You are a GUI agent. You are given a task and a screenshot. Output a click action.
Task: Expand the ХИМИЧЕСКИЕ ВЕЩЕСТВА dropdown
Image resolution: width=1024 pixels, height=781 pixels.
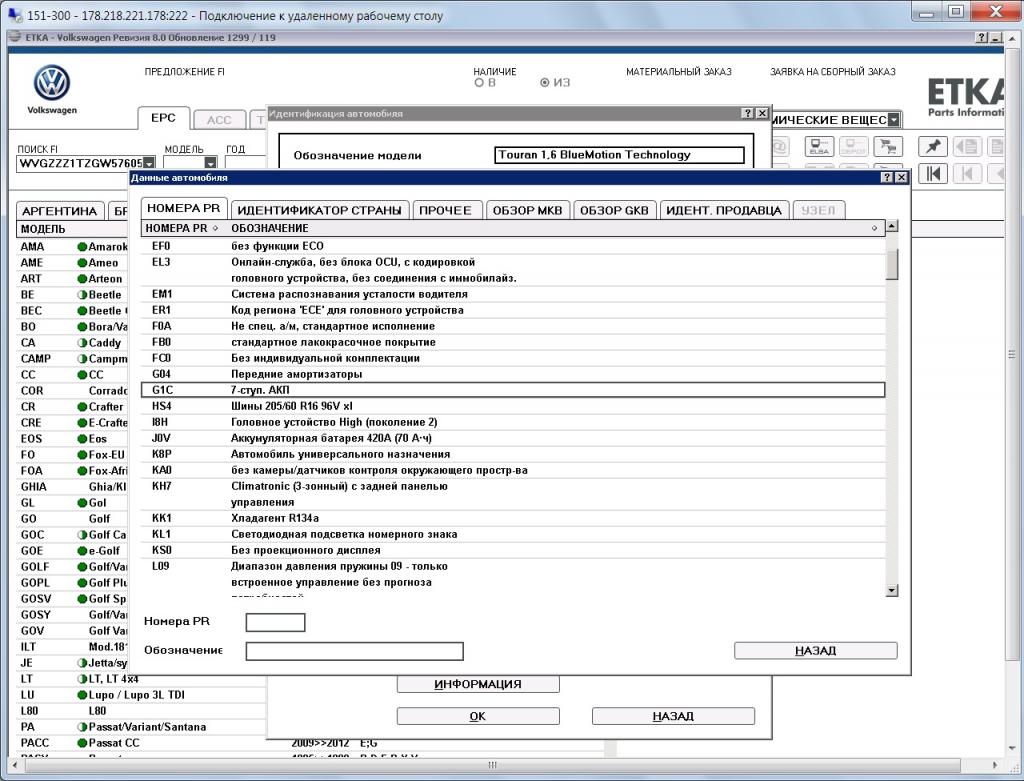(x=893, y=120)
